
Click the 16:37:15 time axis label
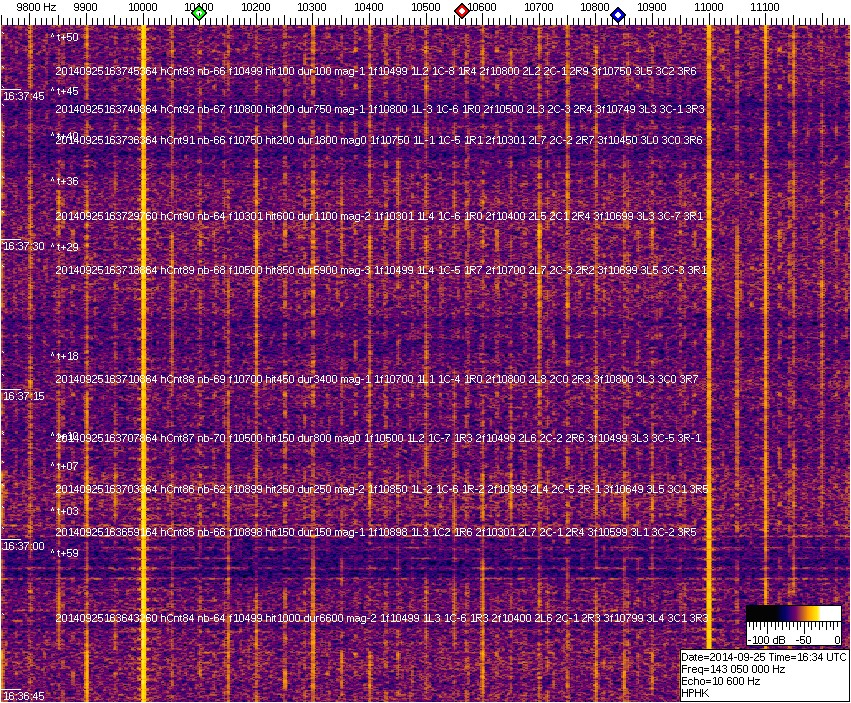[x=24, y=396]
